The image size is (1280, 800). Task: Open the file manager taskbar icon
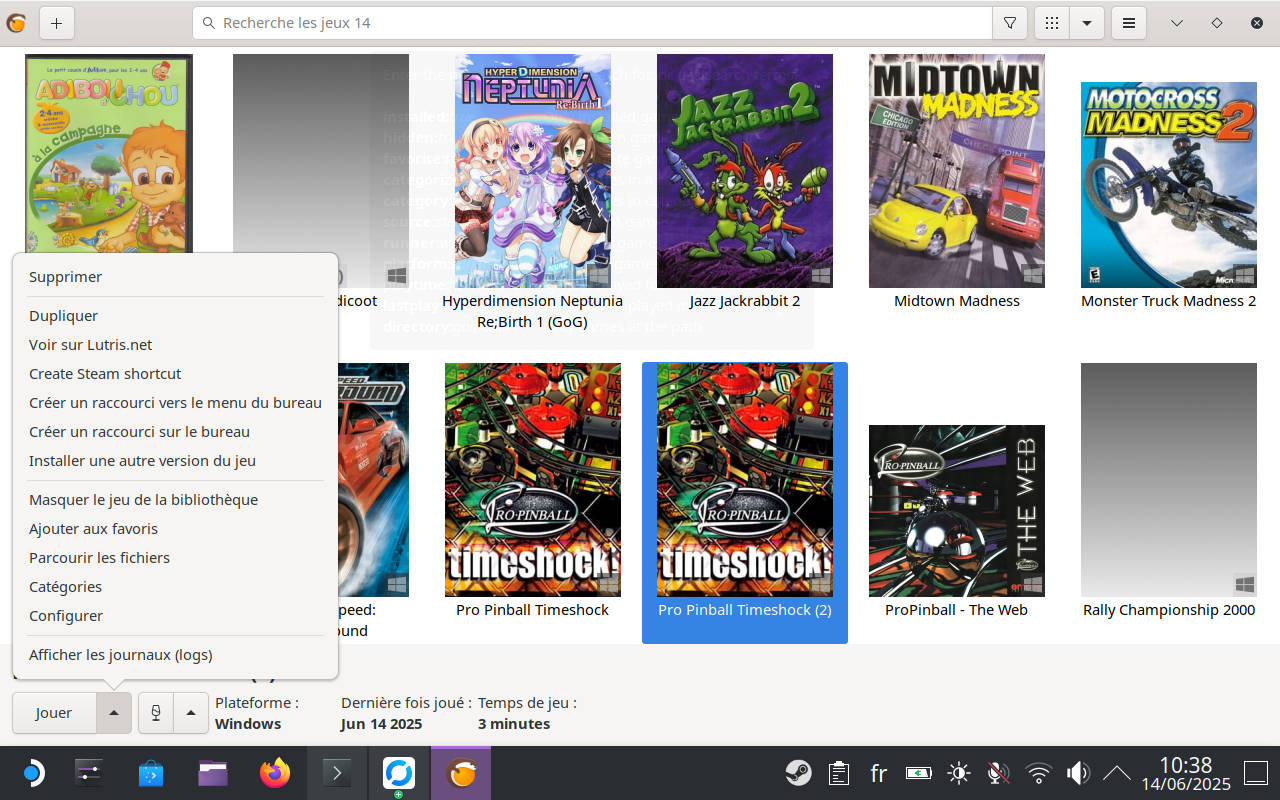tap(213, 773)
